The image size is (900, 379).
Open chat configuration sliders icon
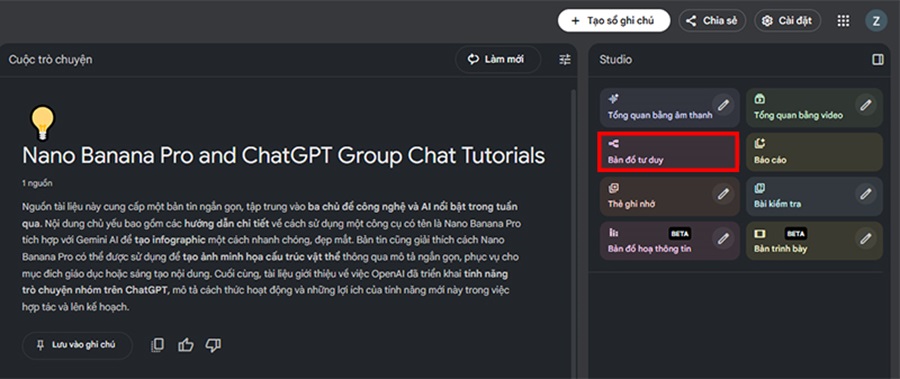pyautogui.click(x=565, y=59)
